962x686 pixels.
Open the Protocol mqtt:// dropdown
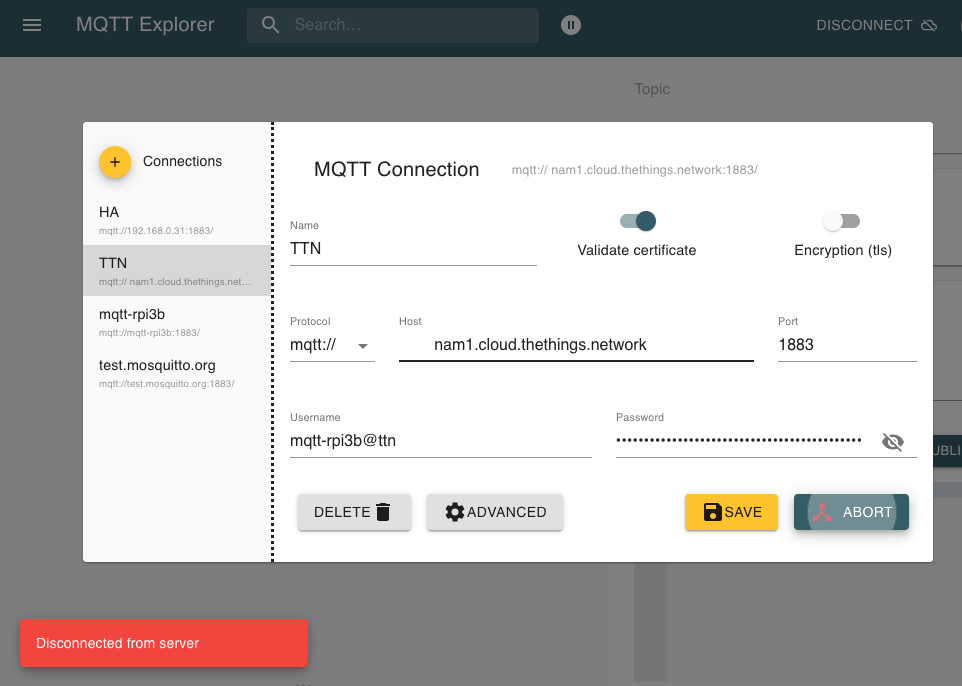point(332,345)
